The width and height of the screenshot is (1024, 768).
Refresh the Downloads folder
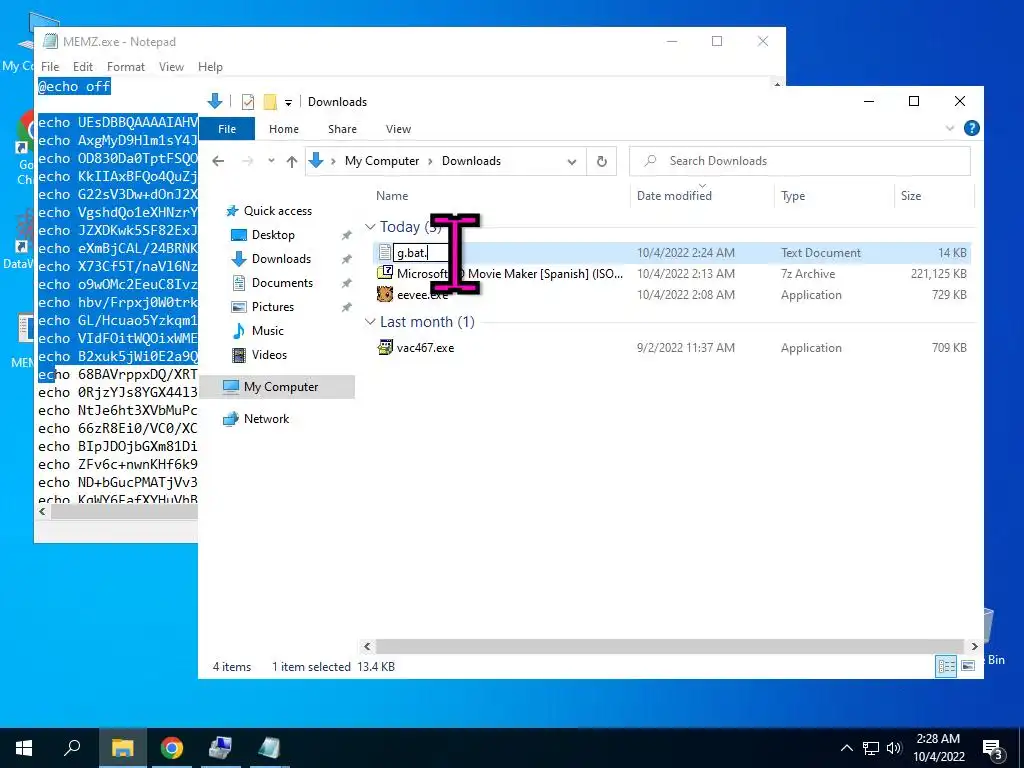tap(601, 161)
